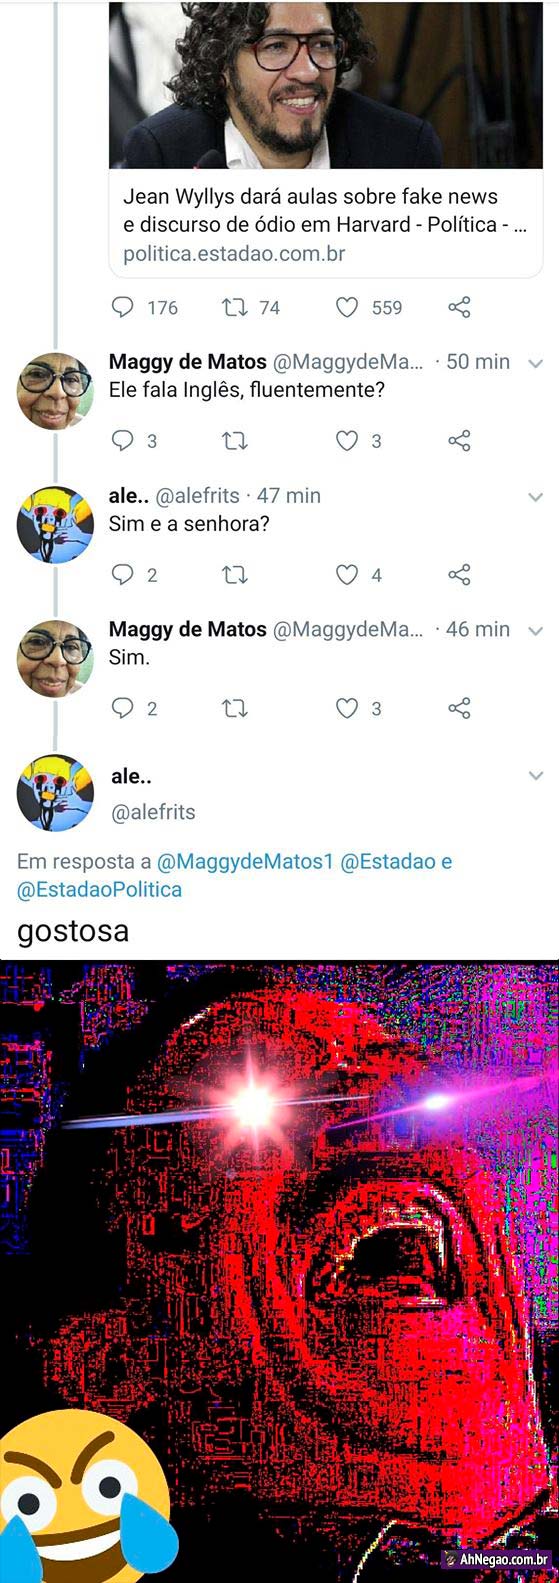Viewport: 559px width, 1583px height.
Task: Open the deep-fried red meme image
Action: 279,1271
